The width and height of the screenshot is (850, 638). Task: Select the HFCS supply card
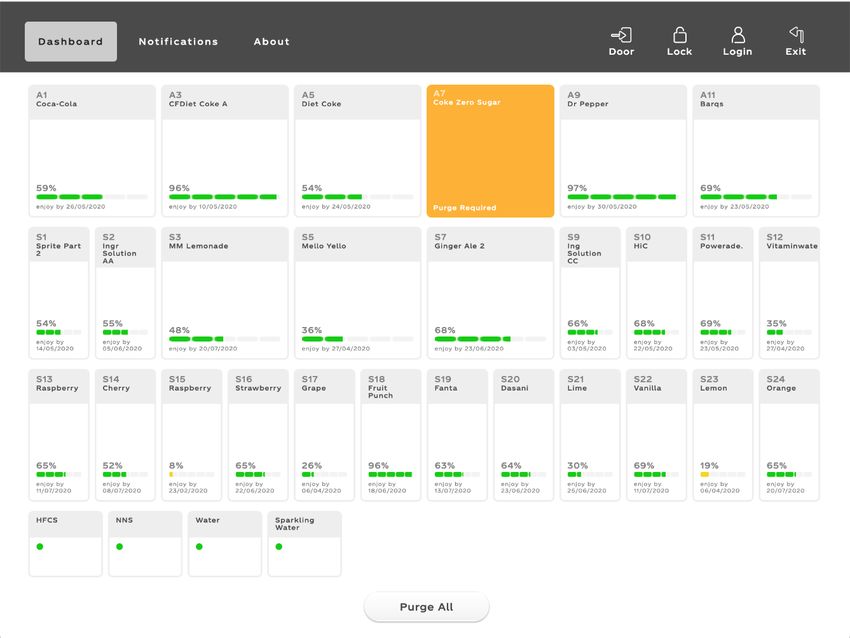[x=65, y=544]
